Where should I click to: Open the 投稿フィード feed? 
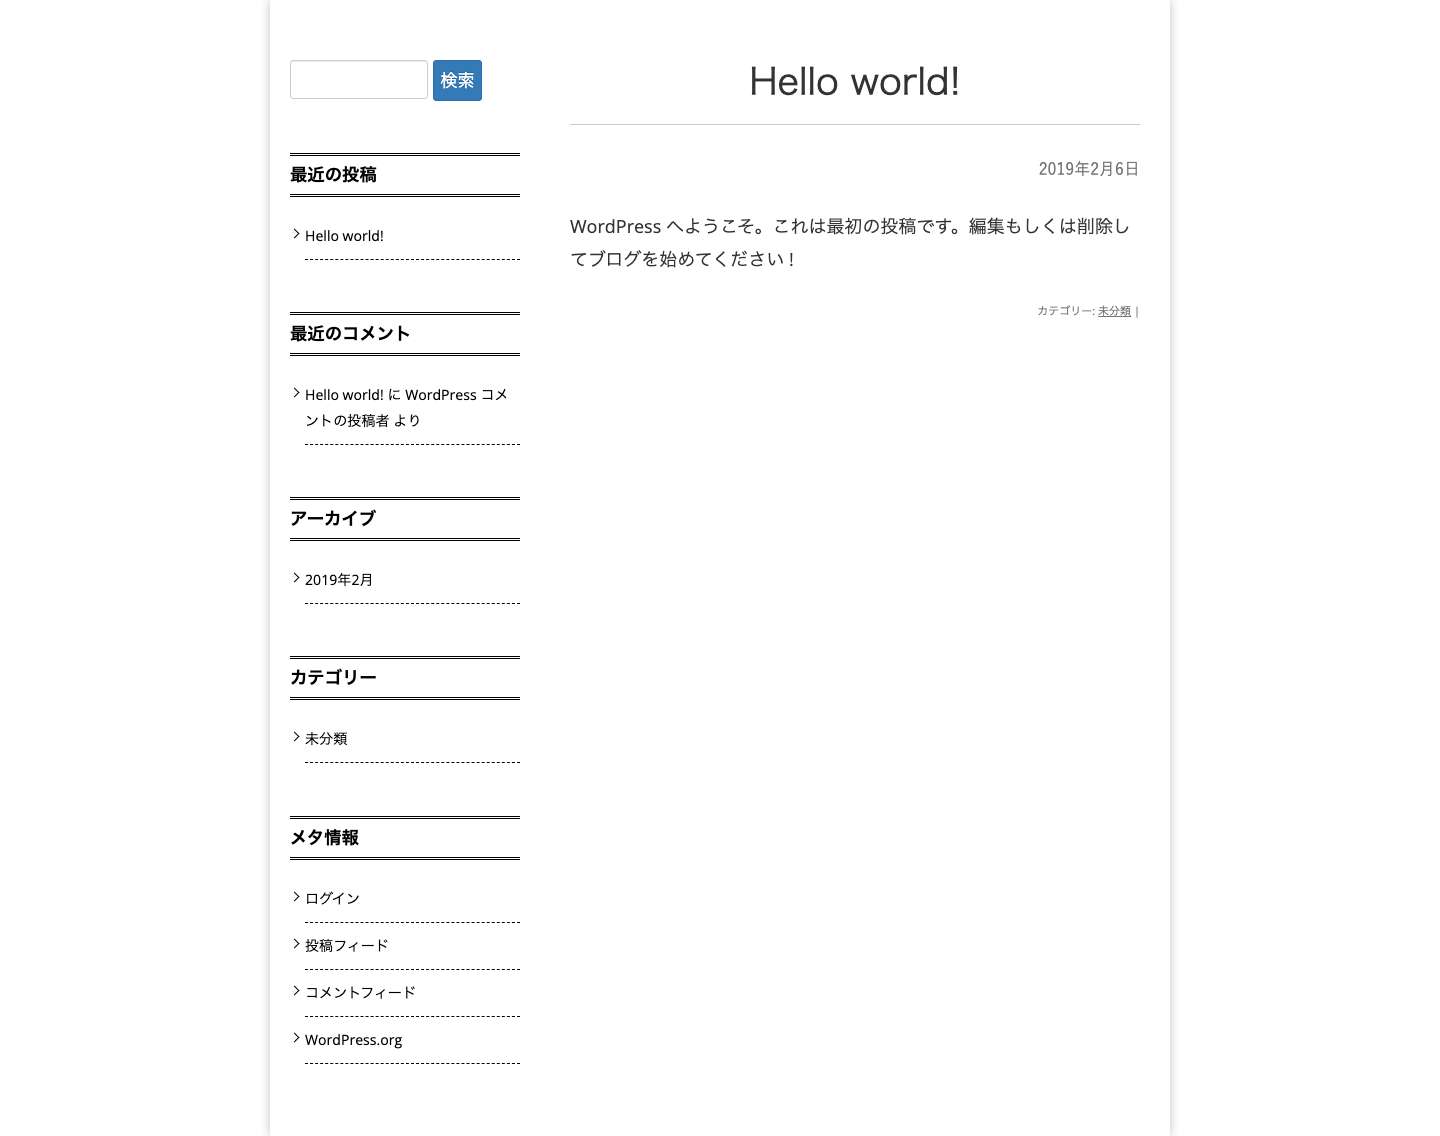coord(346,945)
